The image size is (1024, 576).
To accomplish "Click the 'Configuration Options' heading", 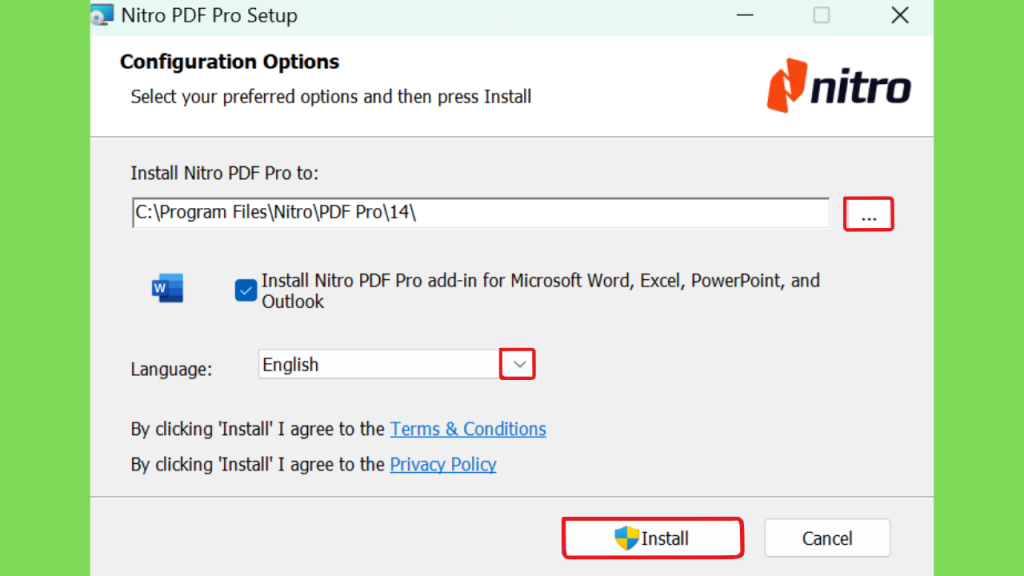I will tap(229, 62).
